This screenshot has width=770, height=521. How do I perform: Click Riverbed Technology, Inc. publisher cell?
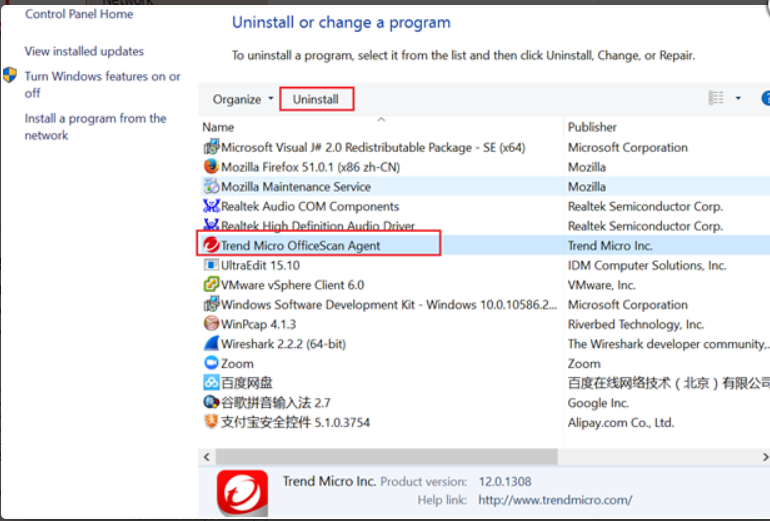[635, 324]
